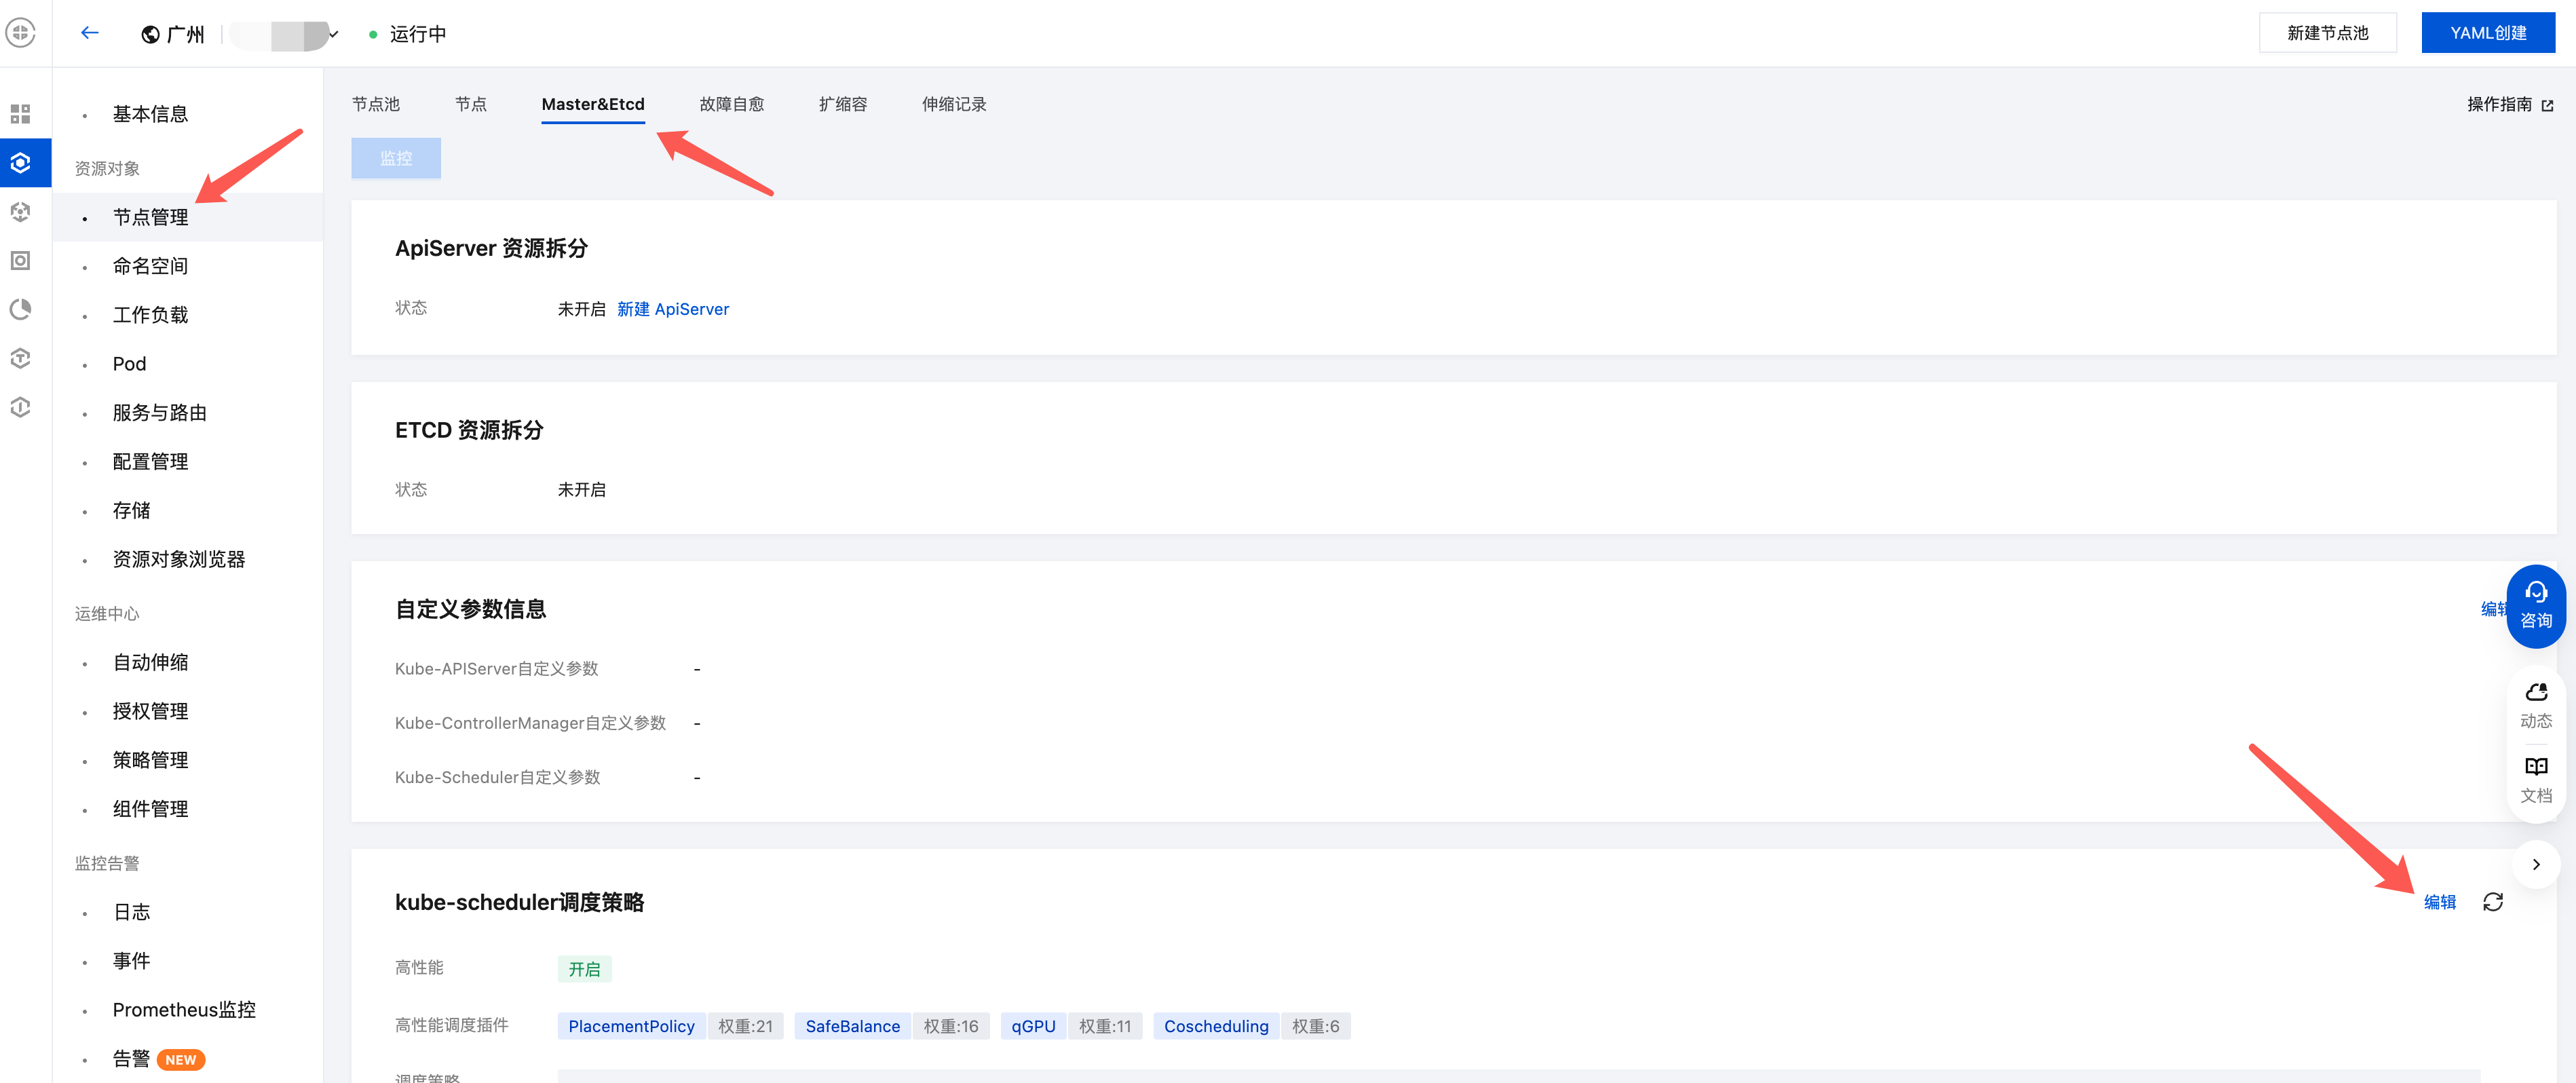Switch to the 故障自愈 tab
This screenshot has width=2576, height=1083.
click(x=731, y=104)
